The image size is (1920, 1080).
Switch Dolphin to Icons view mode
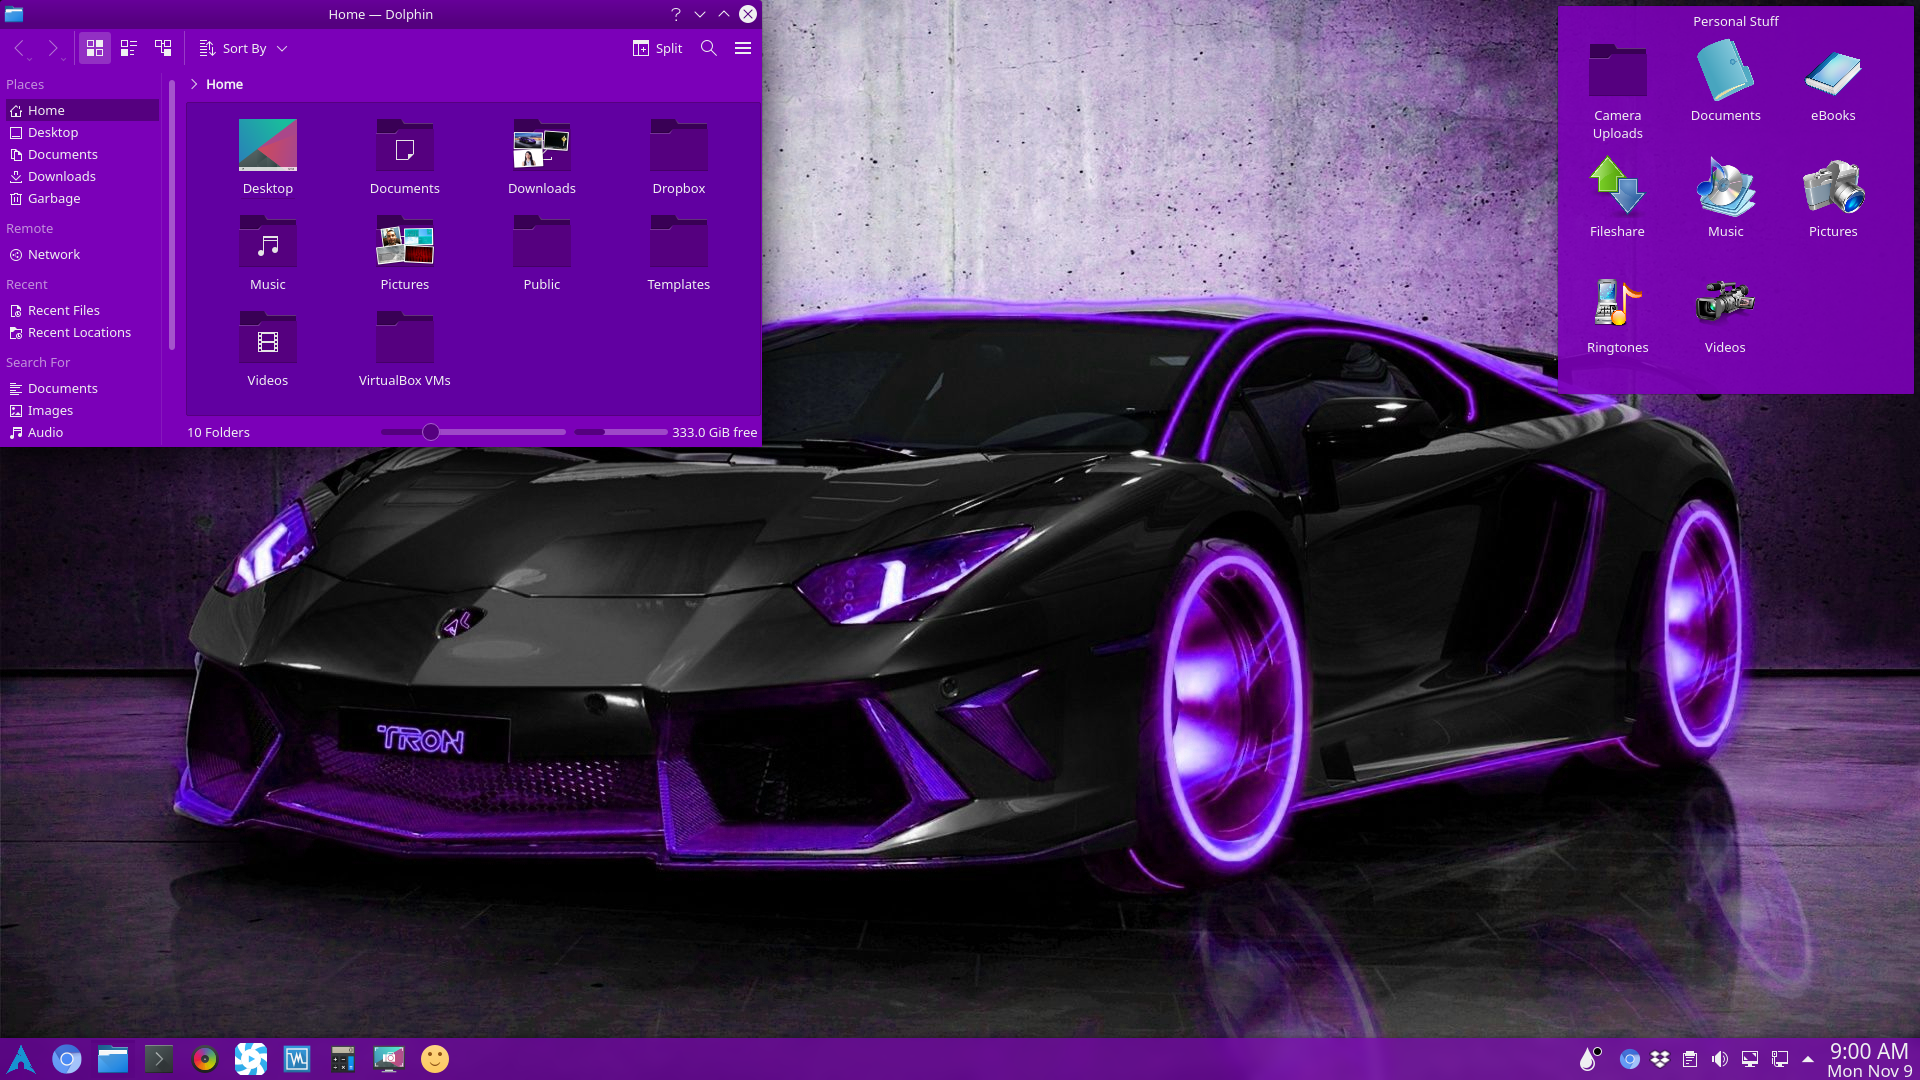click(95, 48)
